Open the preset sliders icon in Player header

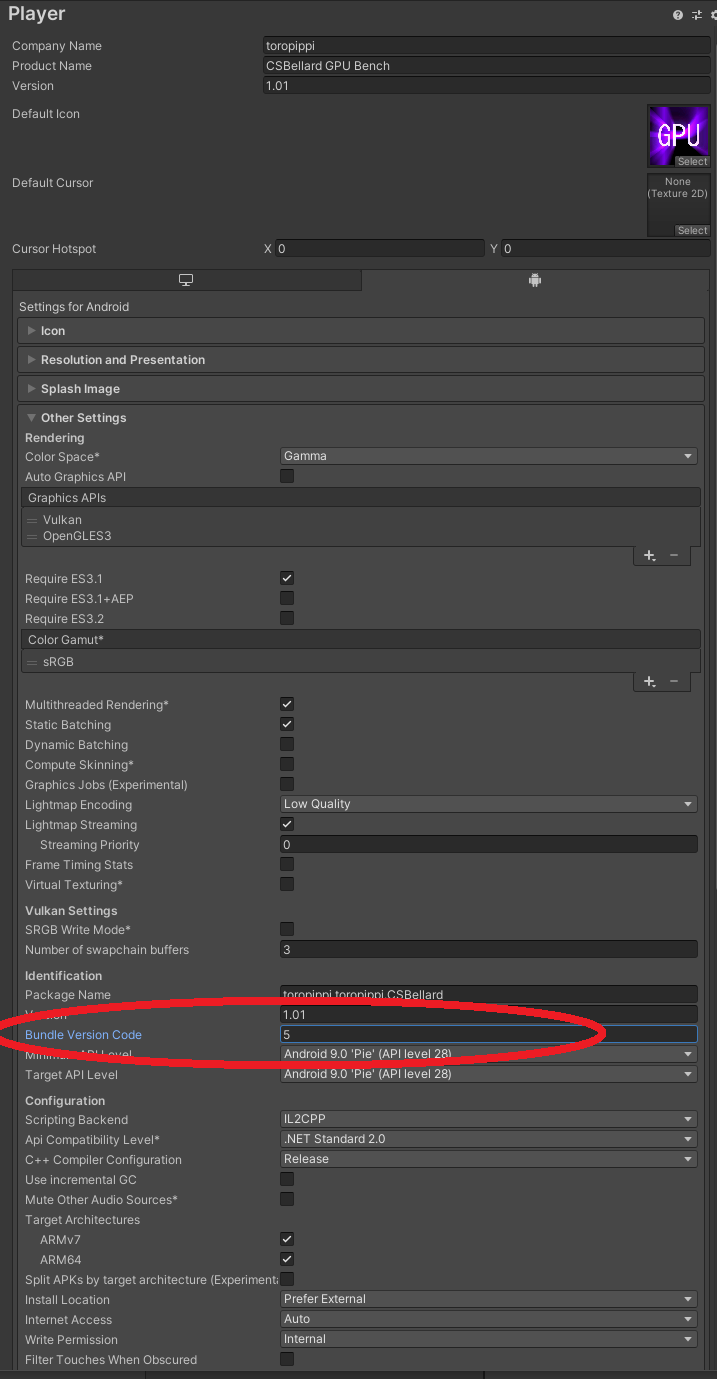[696, 15]
